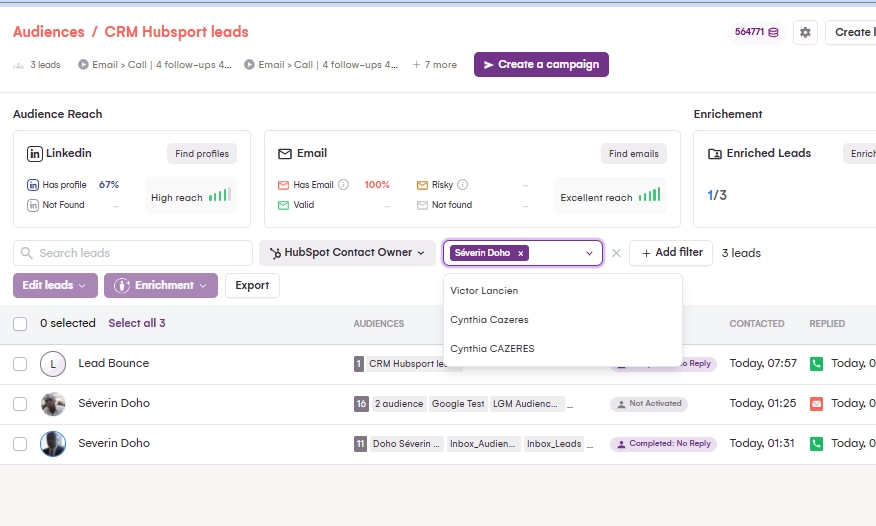Click the AUDIENCES column header
This screenshot has width=876, height=526.
coord(379,324)
